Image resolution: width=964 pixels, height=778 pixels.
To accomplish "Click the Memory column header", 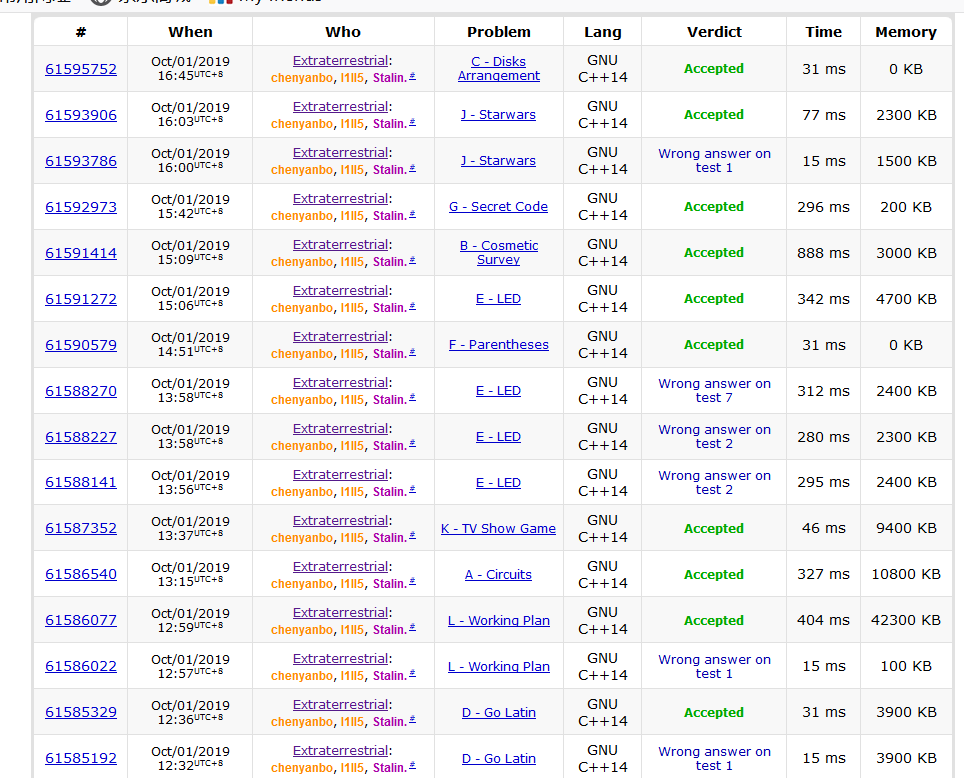I will point(905,32).
